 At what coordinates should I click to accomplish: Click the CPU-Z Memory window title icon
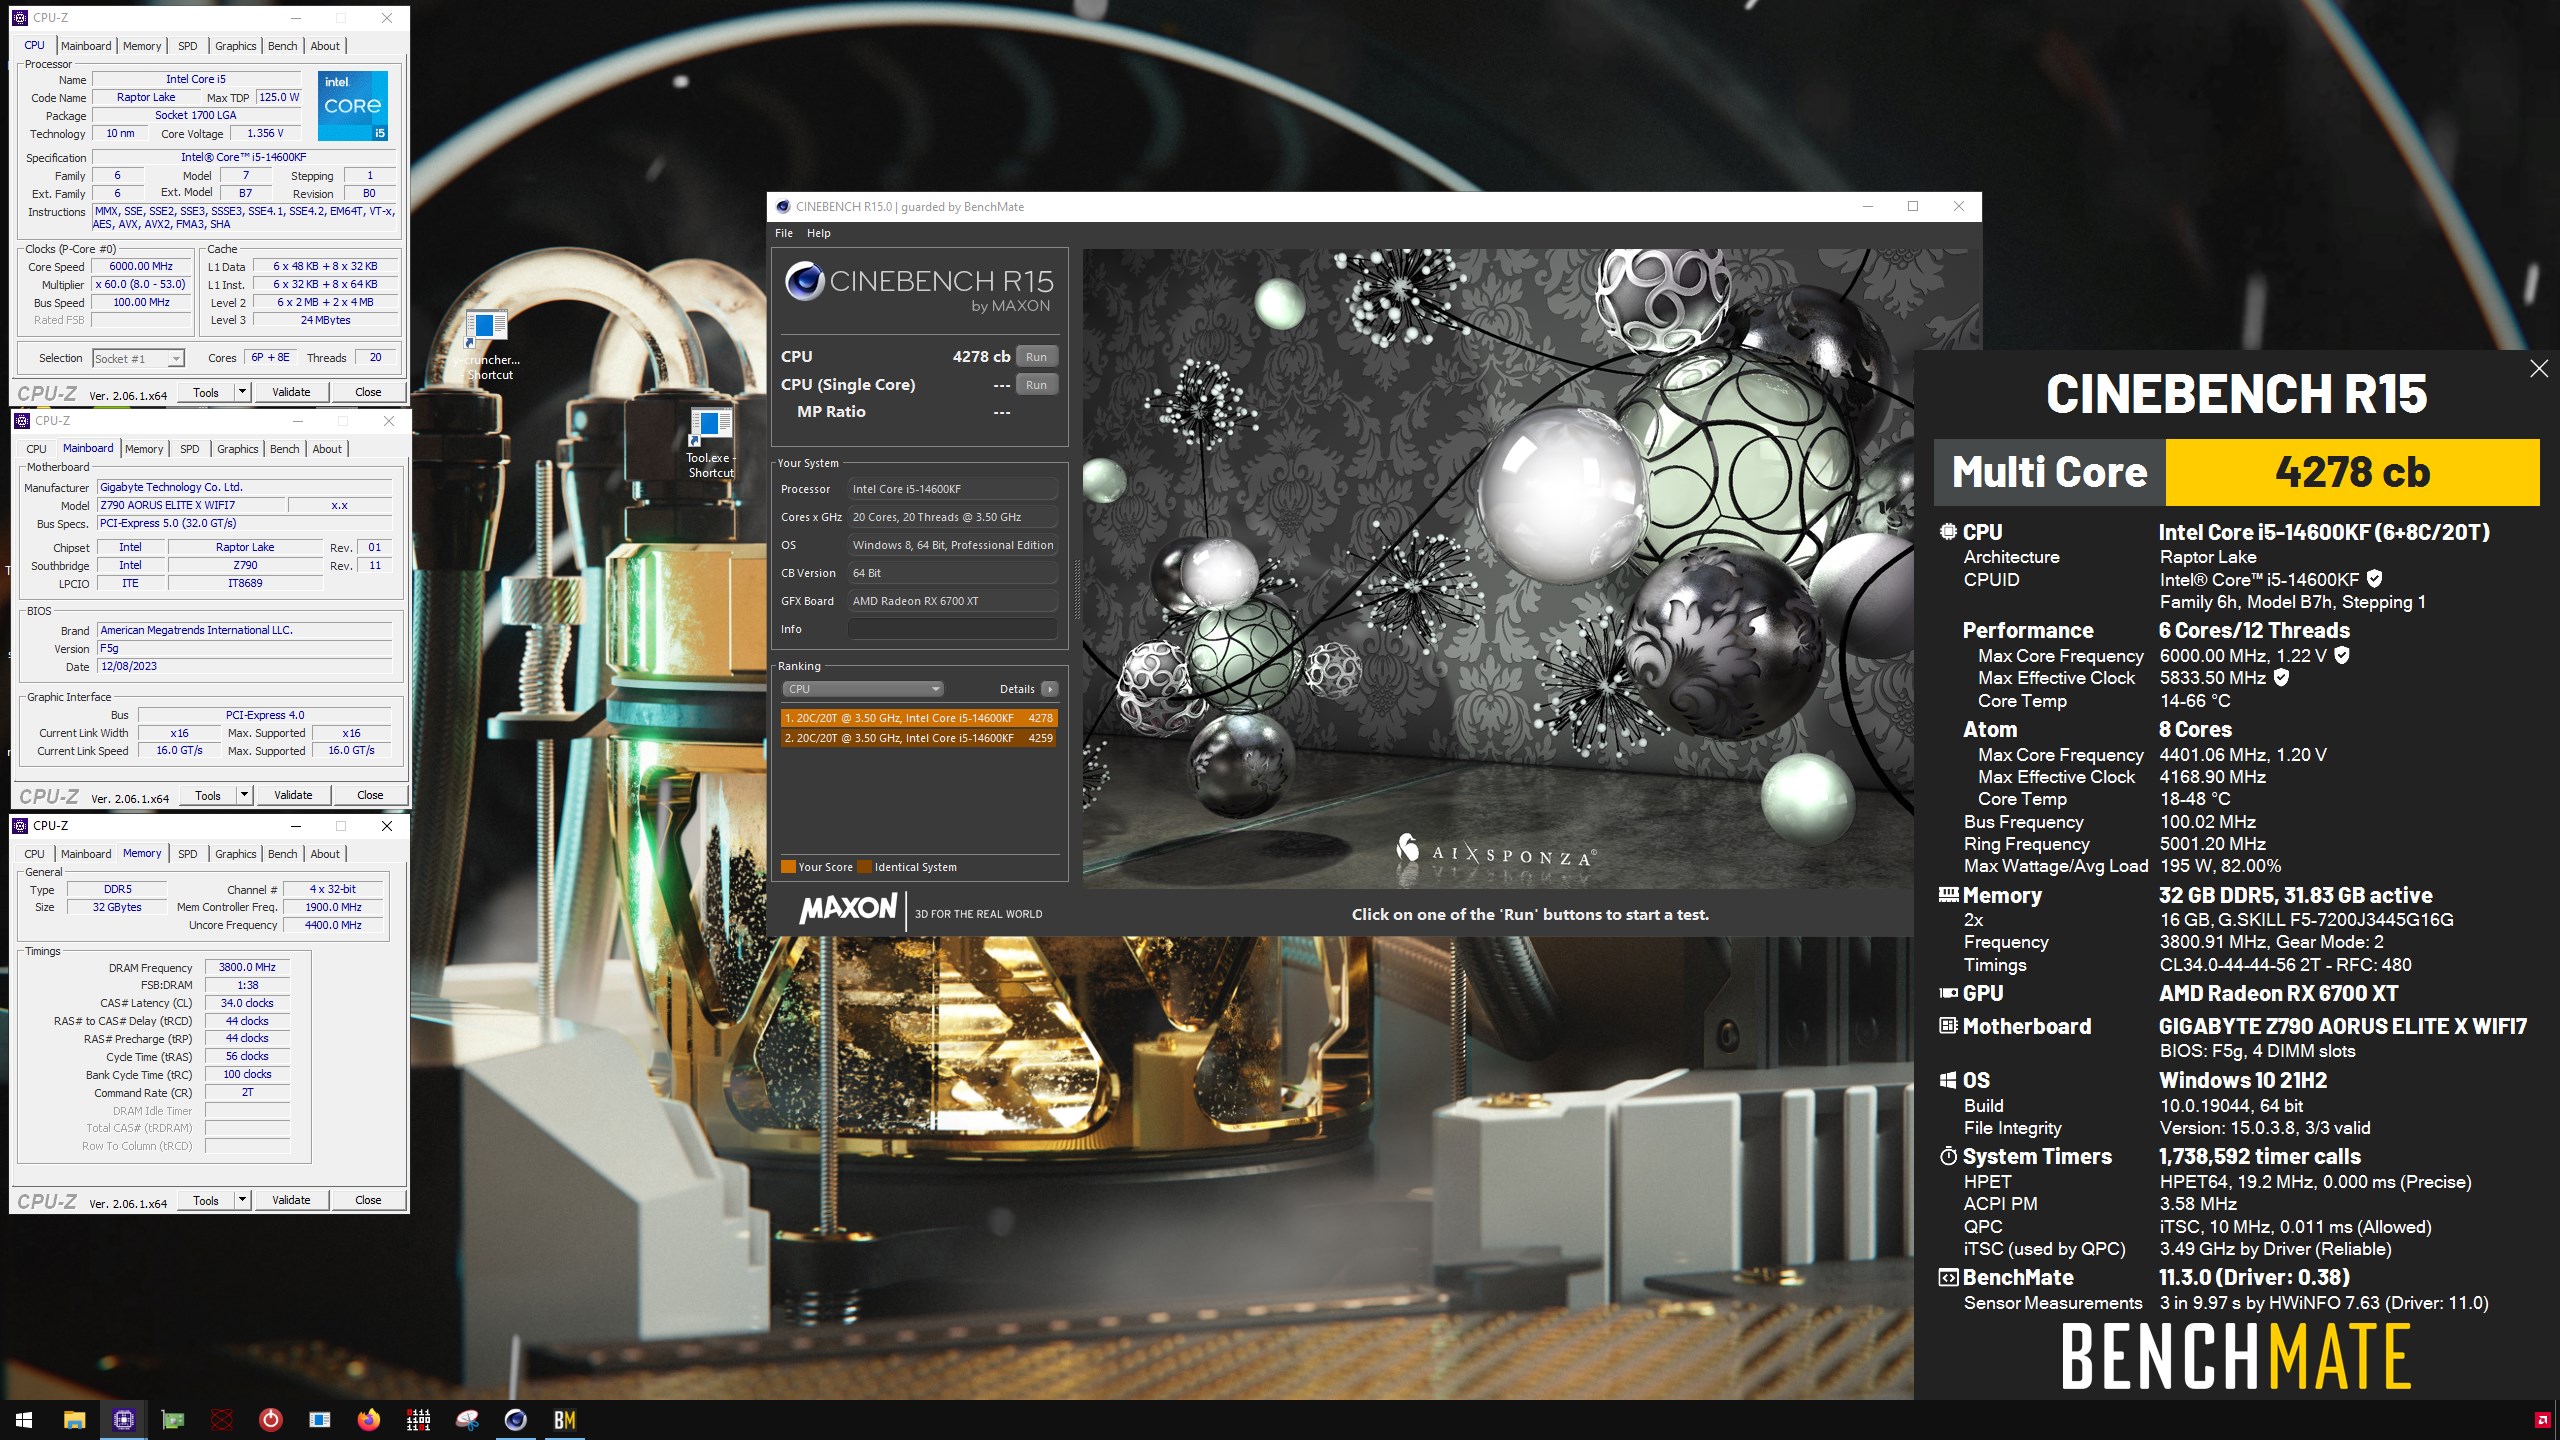(21, 826)
